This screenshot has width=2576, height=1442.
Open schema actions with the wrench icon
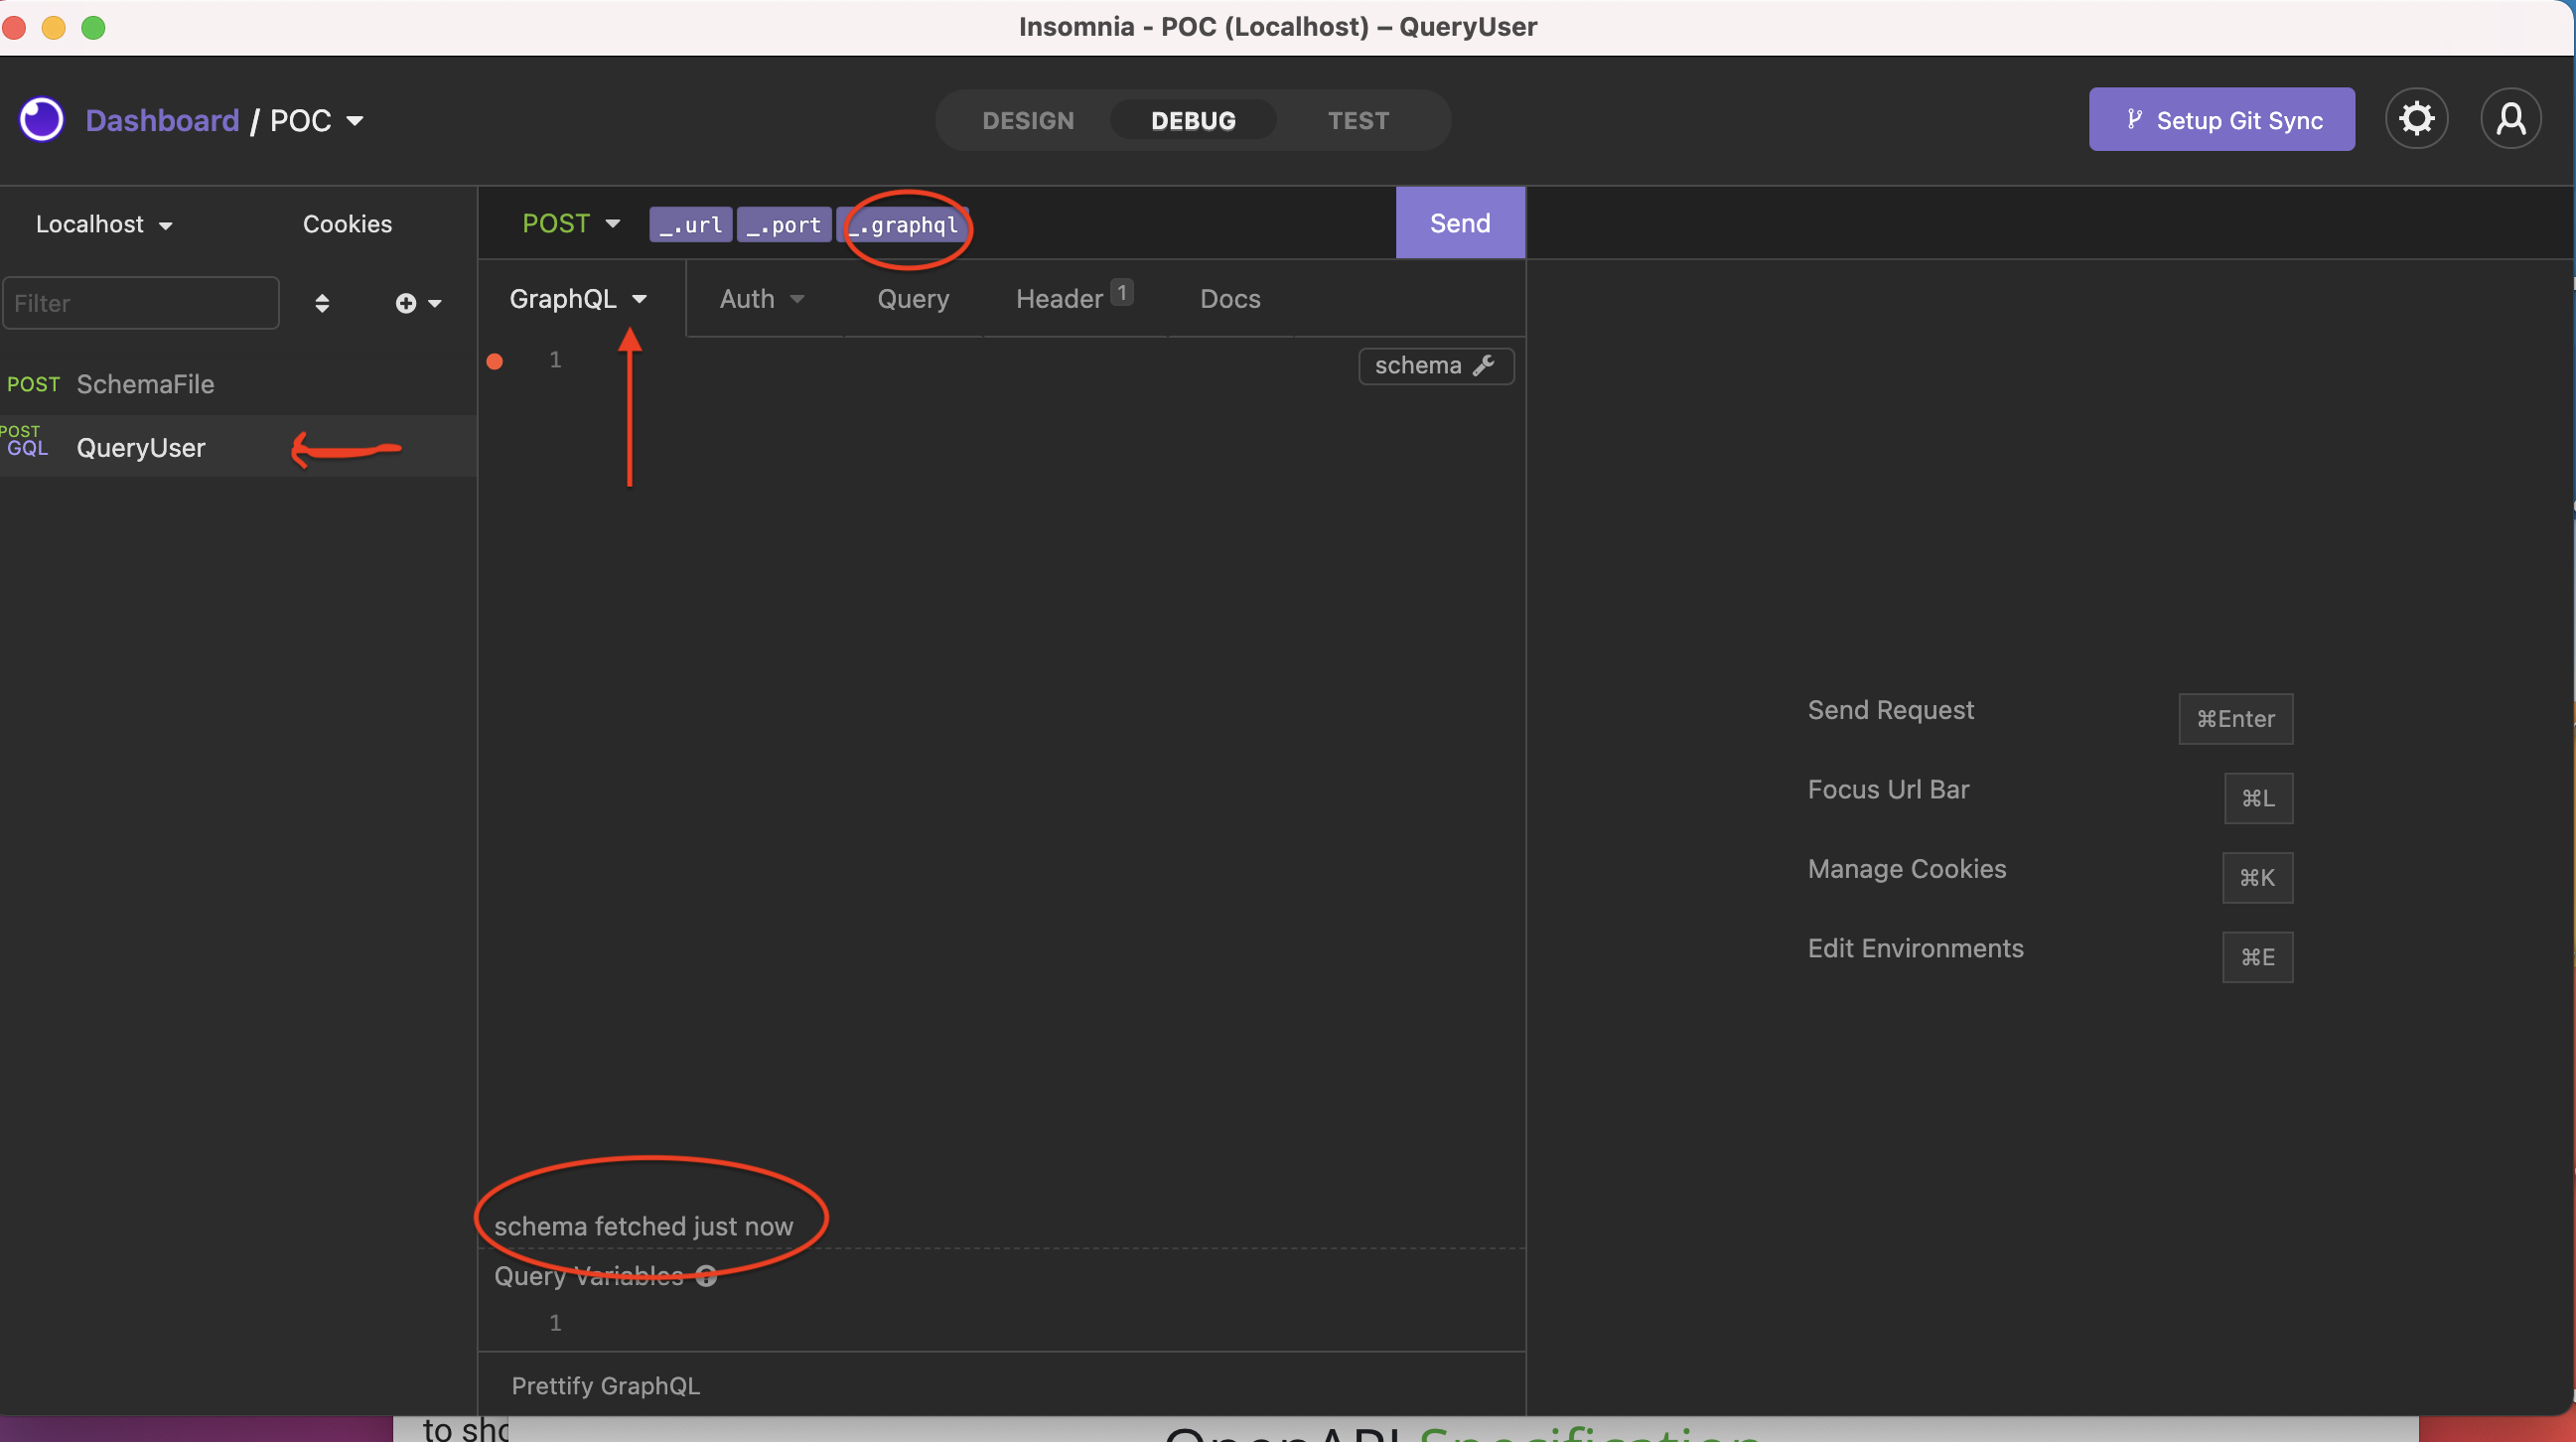tap(1484, 366)
